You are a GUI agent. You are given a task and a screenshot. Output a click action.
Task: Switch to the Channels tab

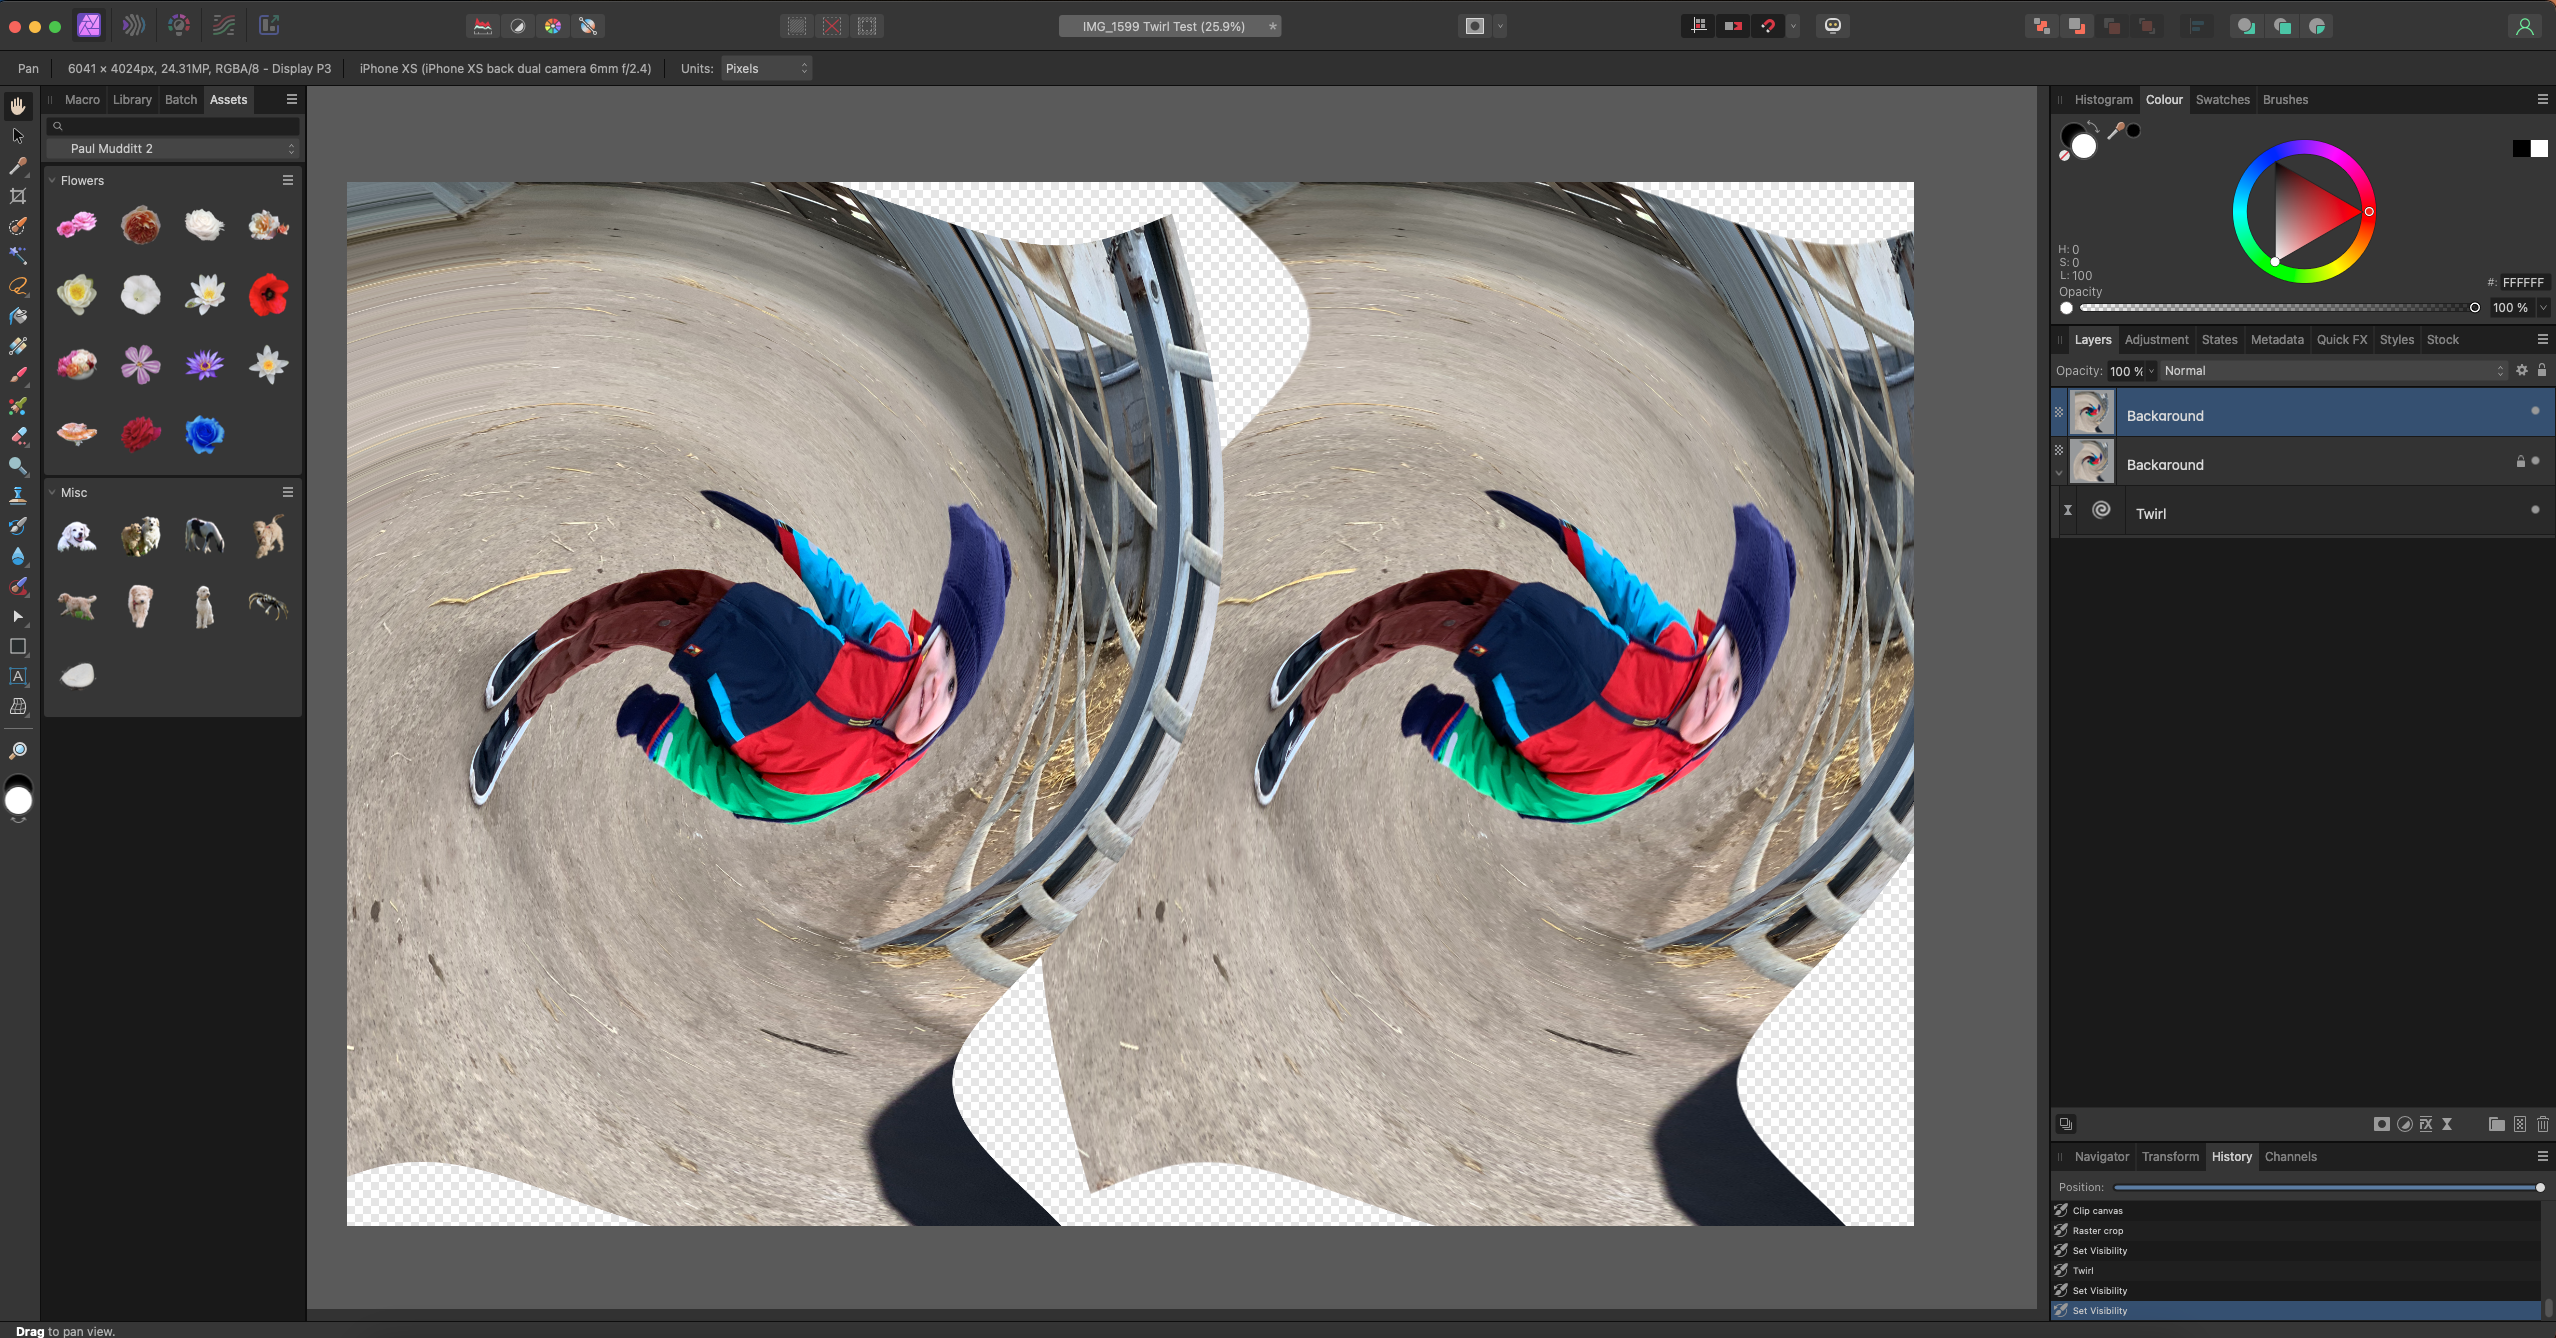click(2290, 1157)
